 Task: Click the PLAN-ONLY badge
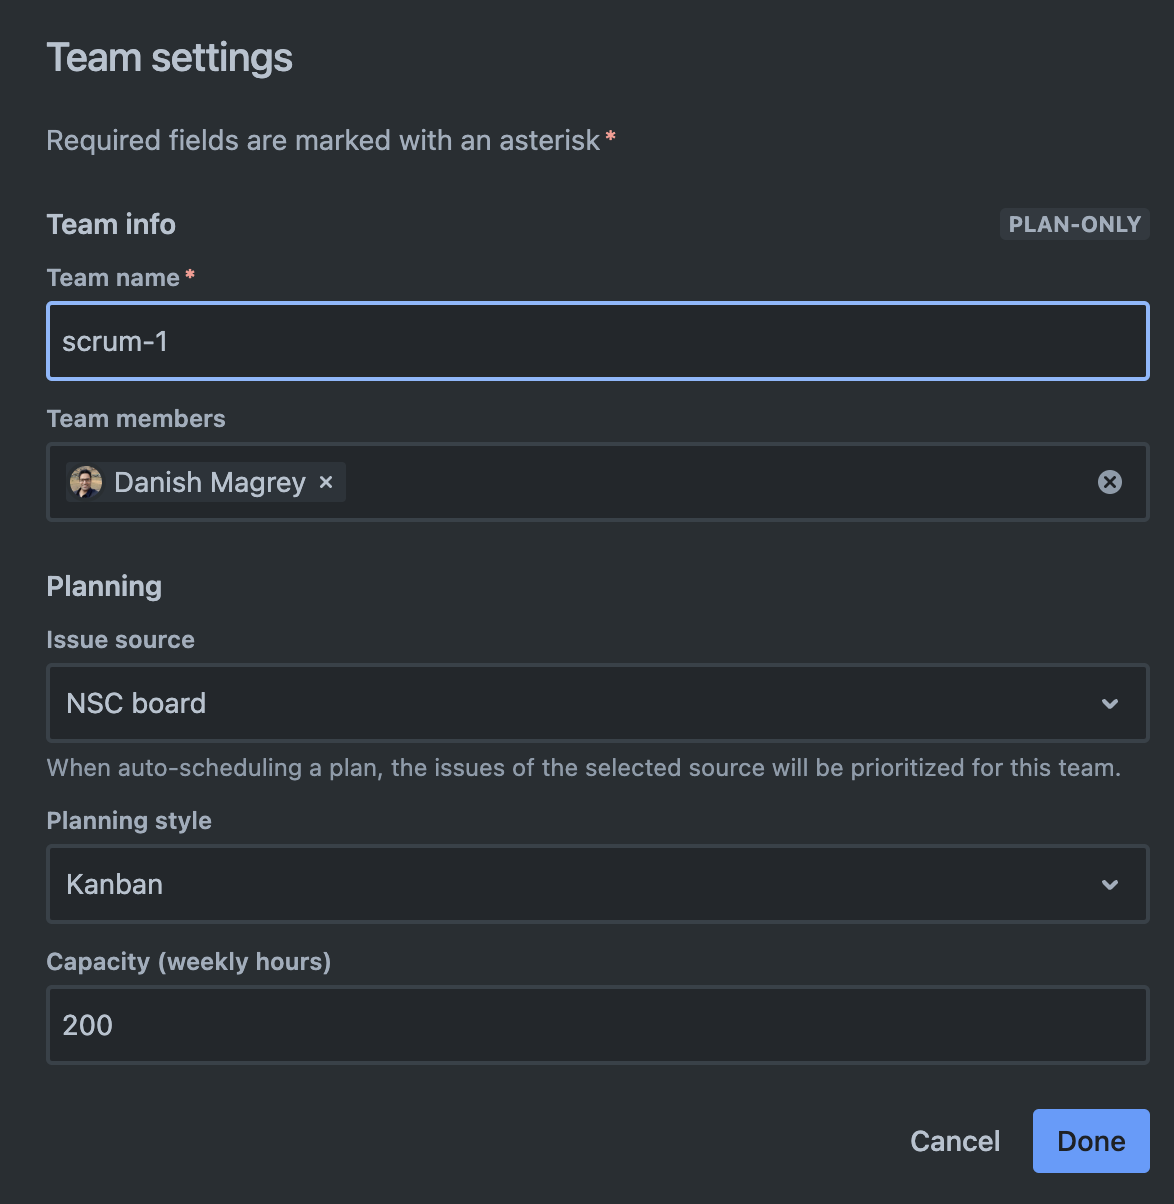coord(1074,224)
